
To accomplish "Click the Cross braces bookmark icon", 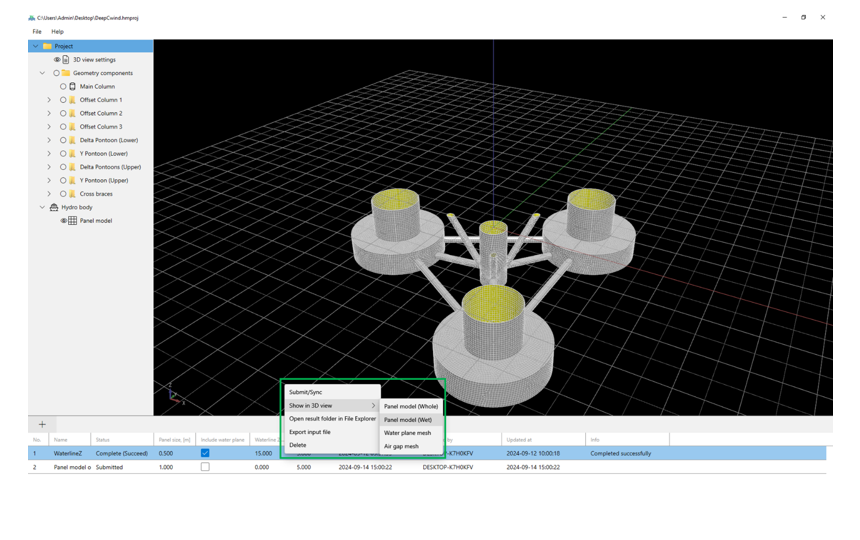I will coord(72,194).
